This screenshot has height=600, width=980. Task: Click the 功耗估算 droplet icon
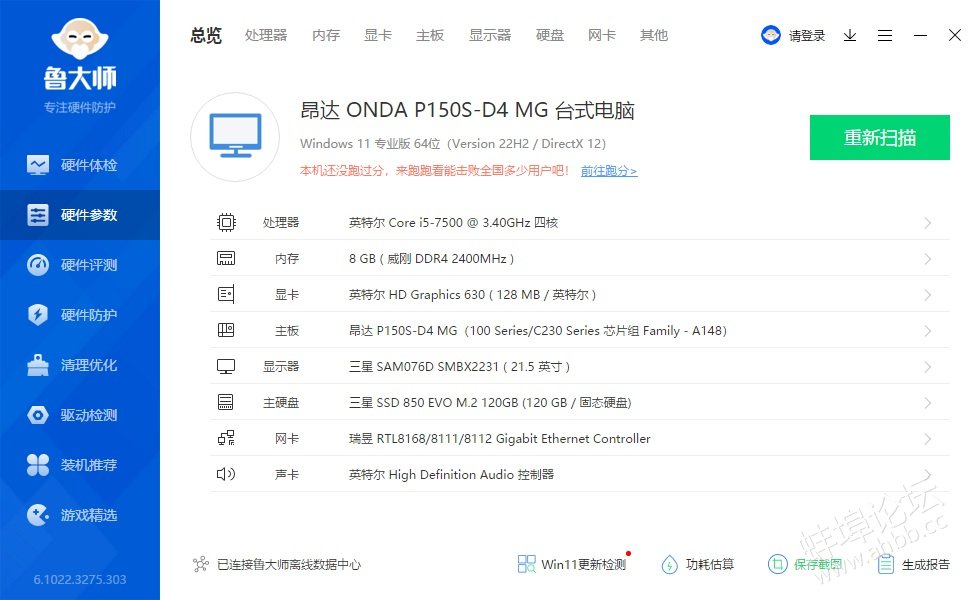pos(669,564)
